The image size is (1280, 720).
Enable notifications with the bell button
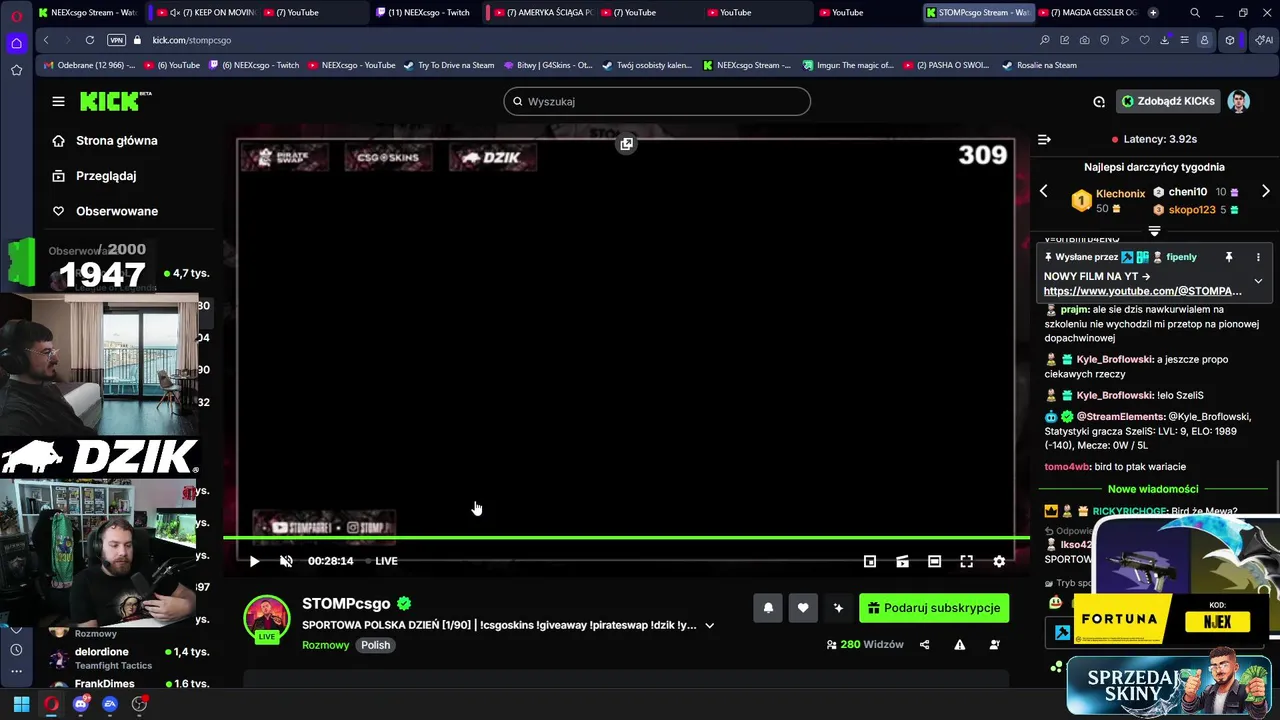click(768, 608)
